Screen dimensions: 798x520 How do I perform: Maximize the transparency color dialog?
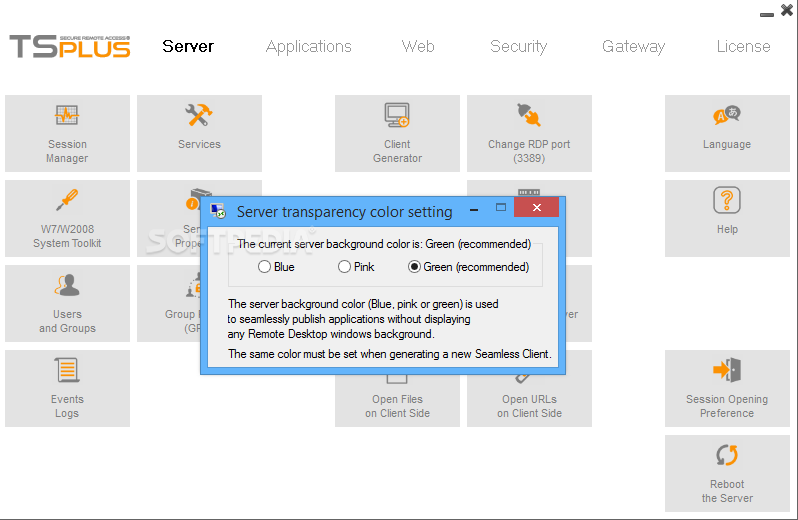501,207
